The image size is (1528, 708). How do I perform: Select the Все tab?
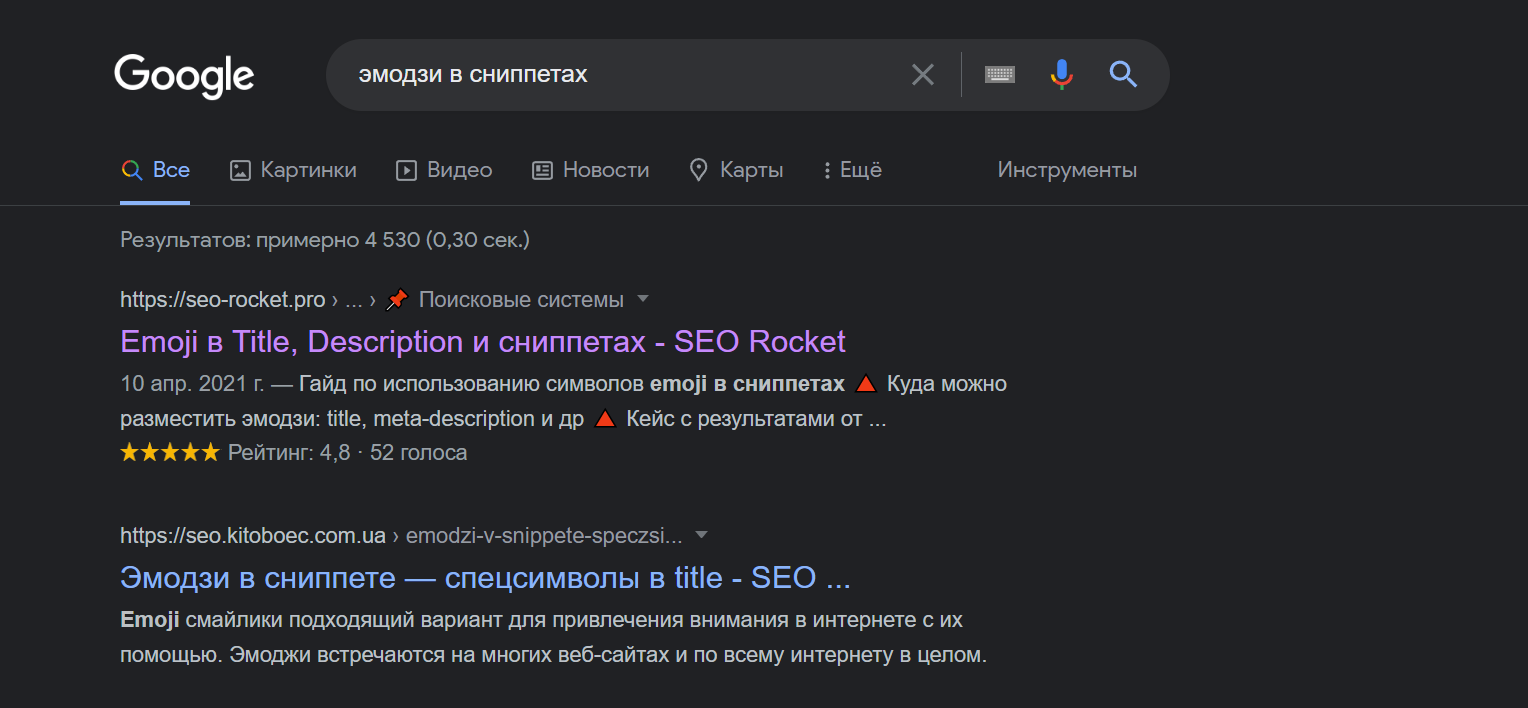155,170
